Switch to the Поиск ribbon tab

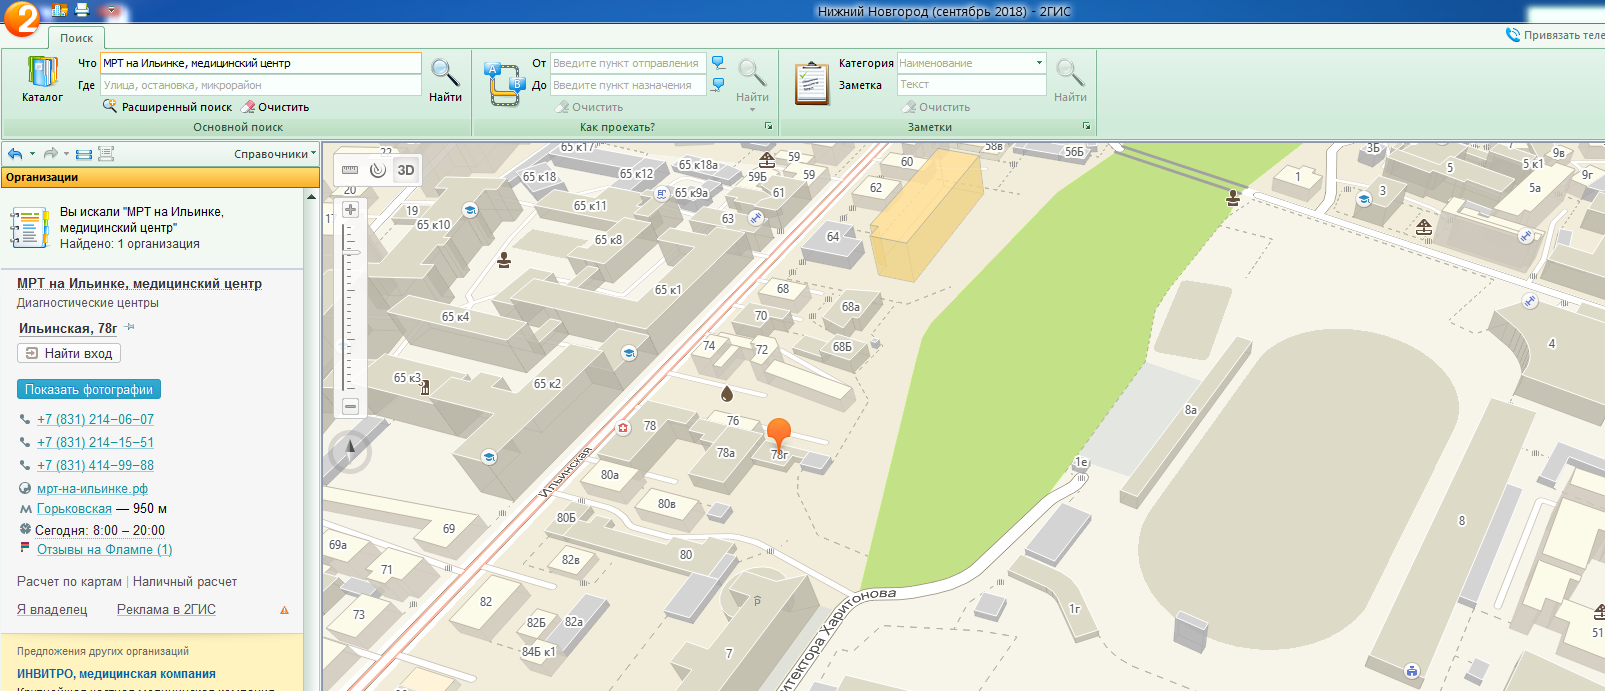(x=76, y=38)
